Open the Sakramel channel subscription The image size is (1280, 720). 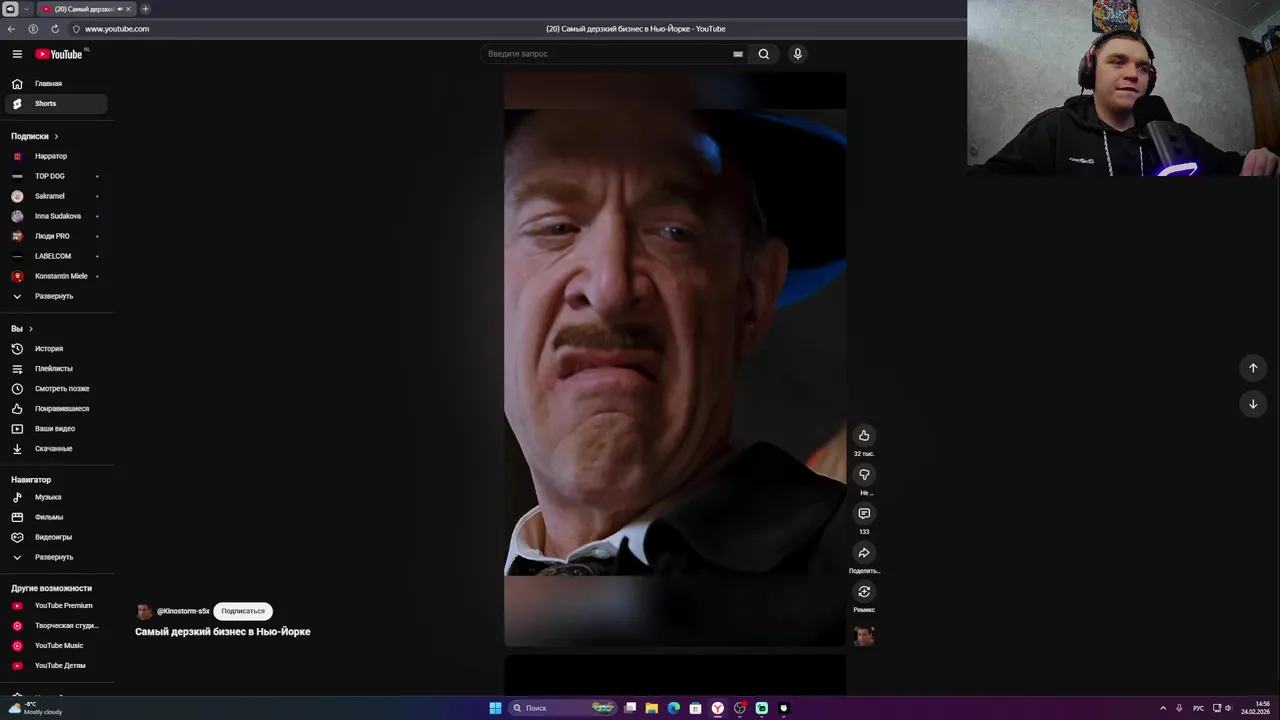pos(56,196)
